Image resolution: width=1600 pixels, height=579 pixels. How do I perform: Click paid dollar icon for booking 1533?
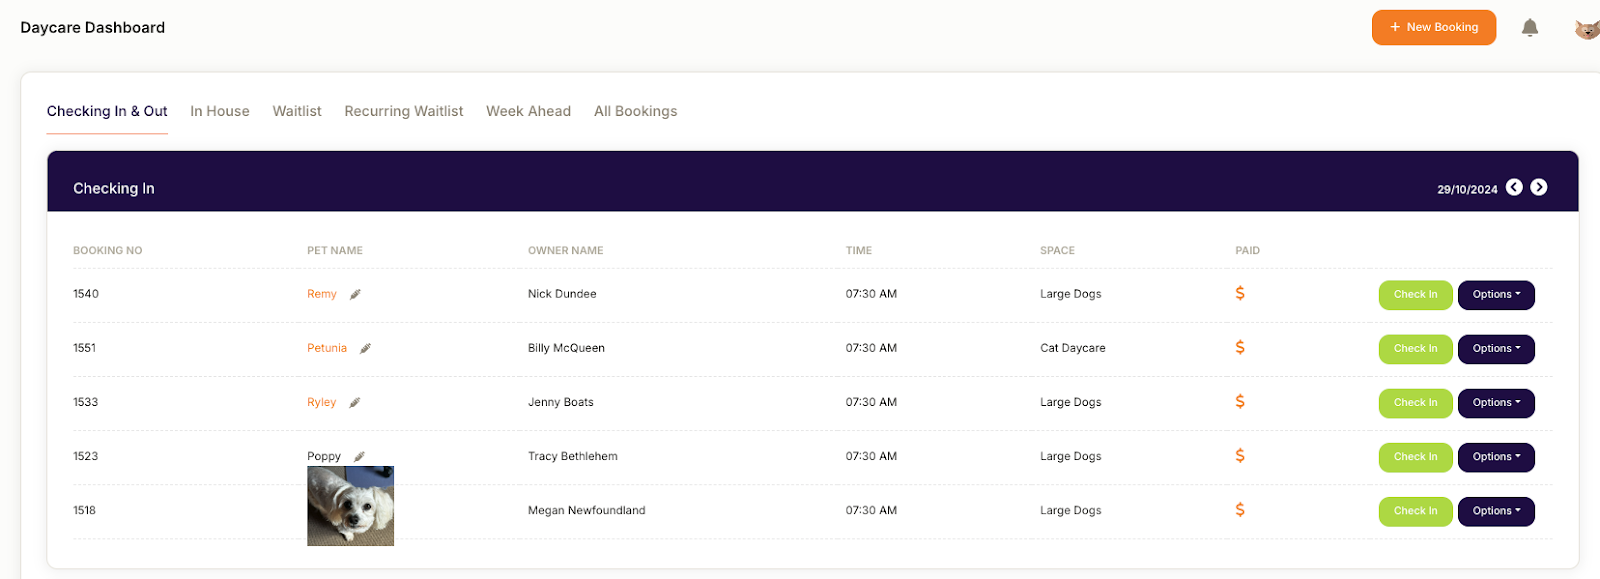[x=1240, y=401]
